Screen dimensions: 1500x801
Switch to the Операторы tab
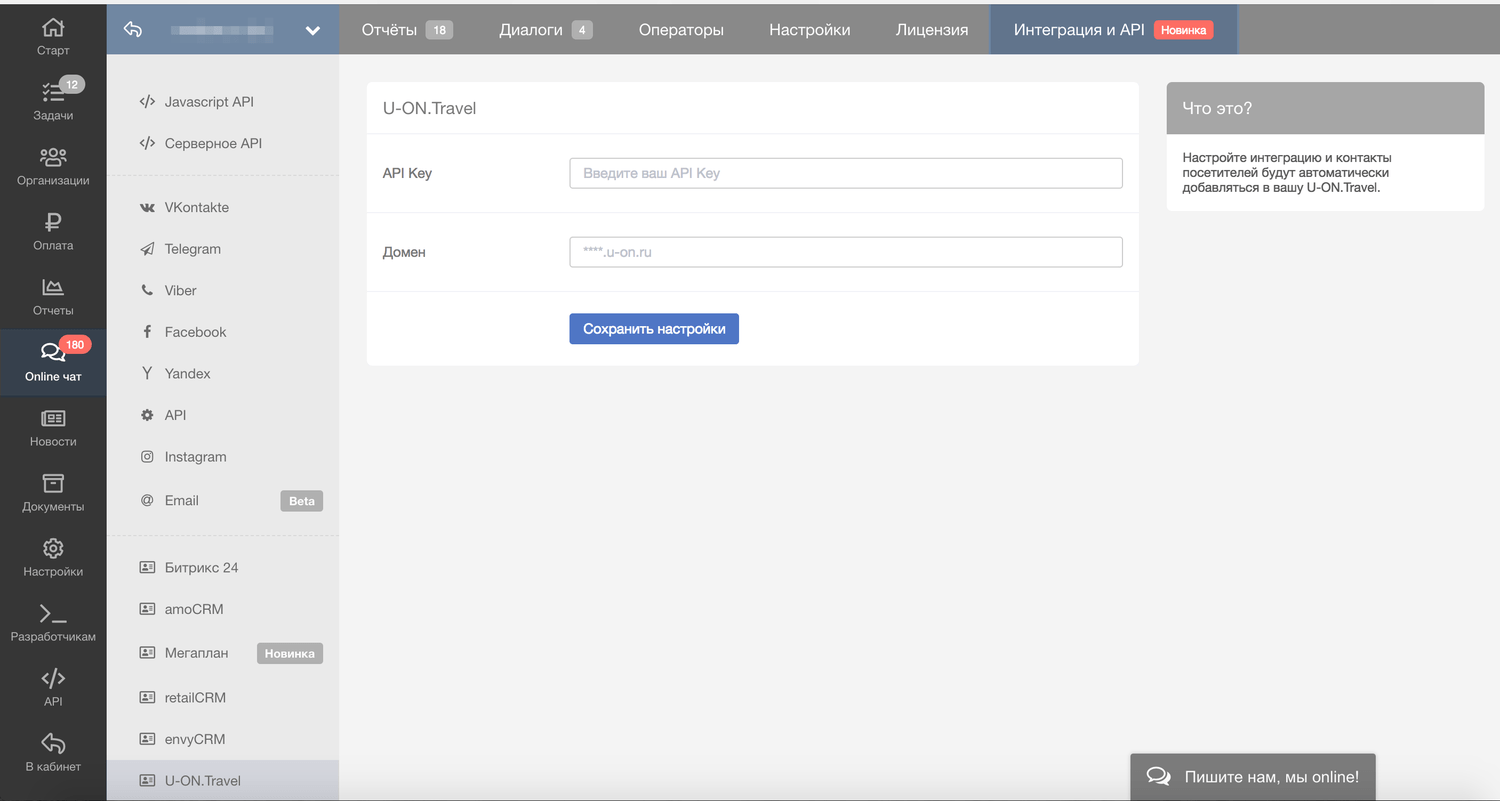pyautogui.click(x=681, y=29)
